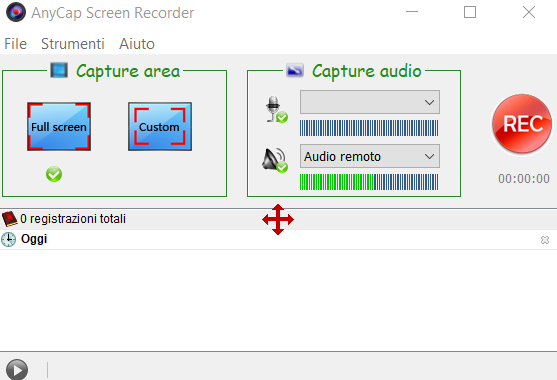Click the Oggi clock icon
Image resolution: width=557 pixels, height=380 pixels.
pyautogui.click(x=8, y=239)
